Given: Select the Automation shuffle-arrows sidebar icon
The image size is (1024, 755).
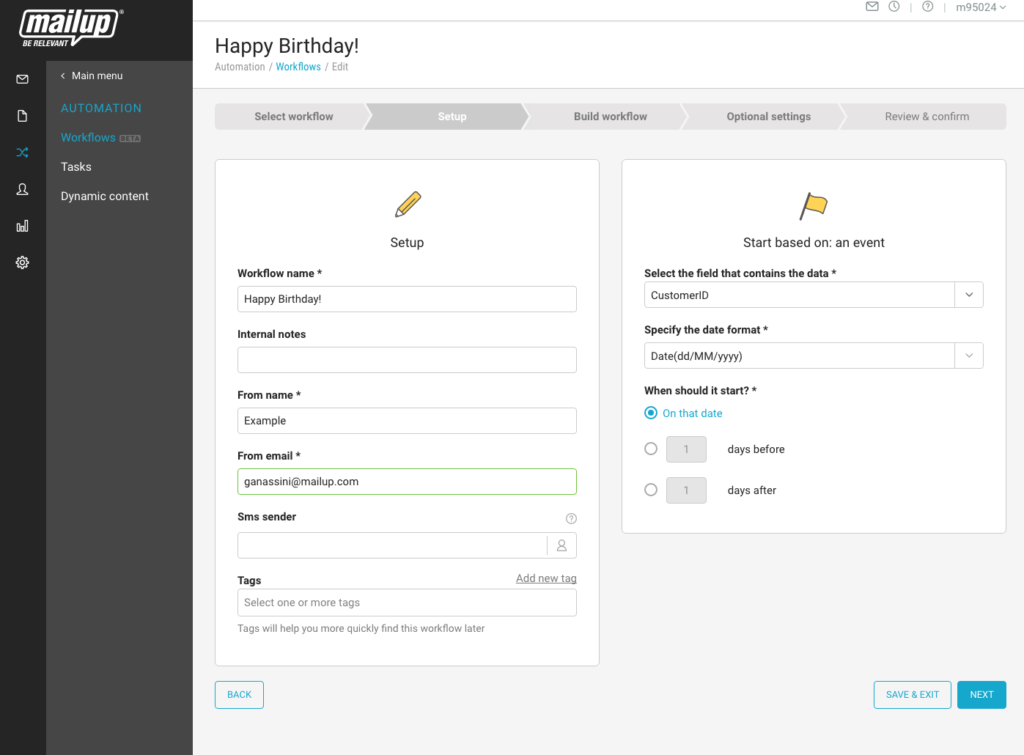Looking at the screenshot, I should [x=22, y=153].
